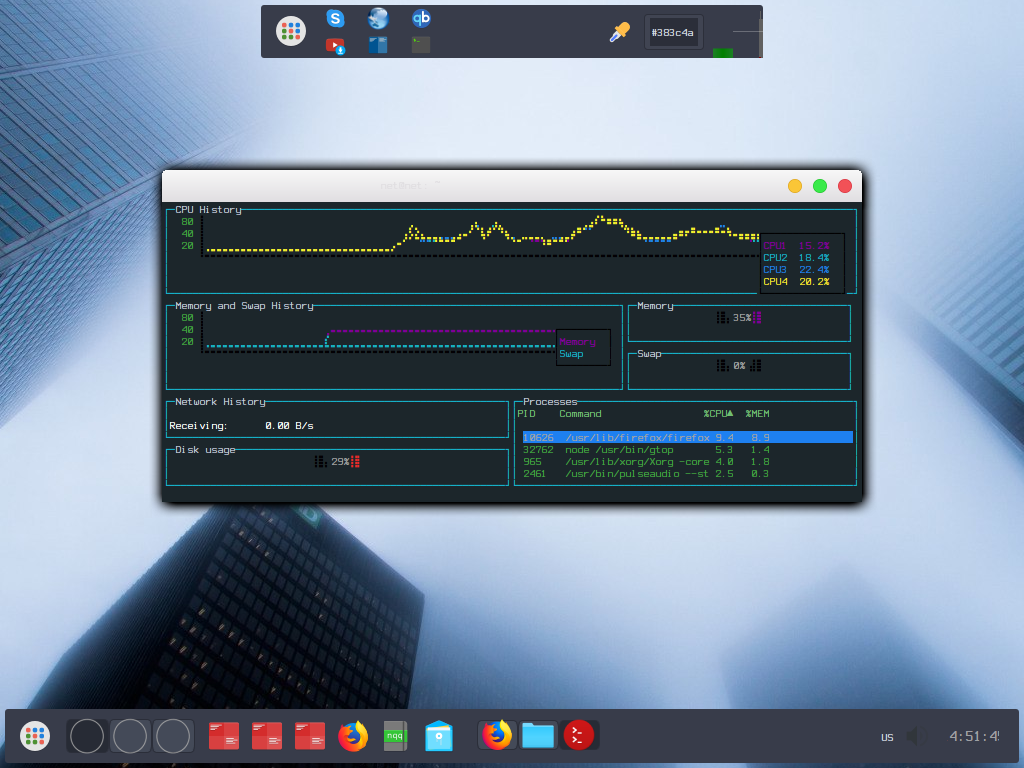The height and width of the screenshot is (768, 1024).
Task: Open the blue two-pane file manager launcher
Action: coord(378,44)
